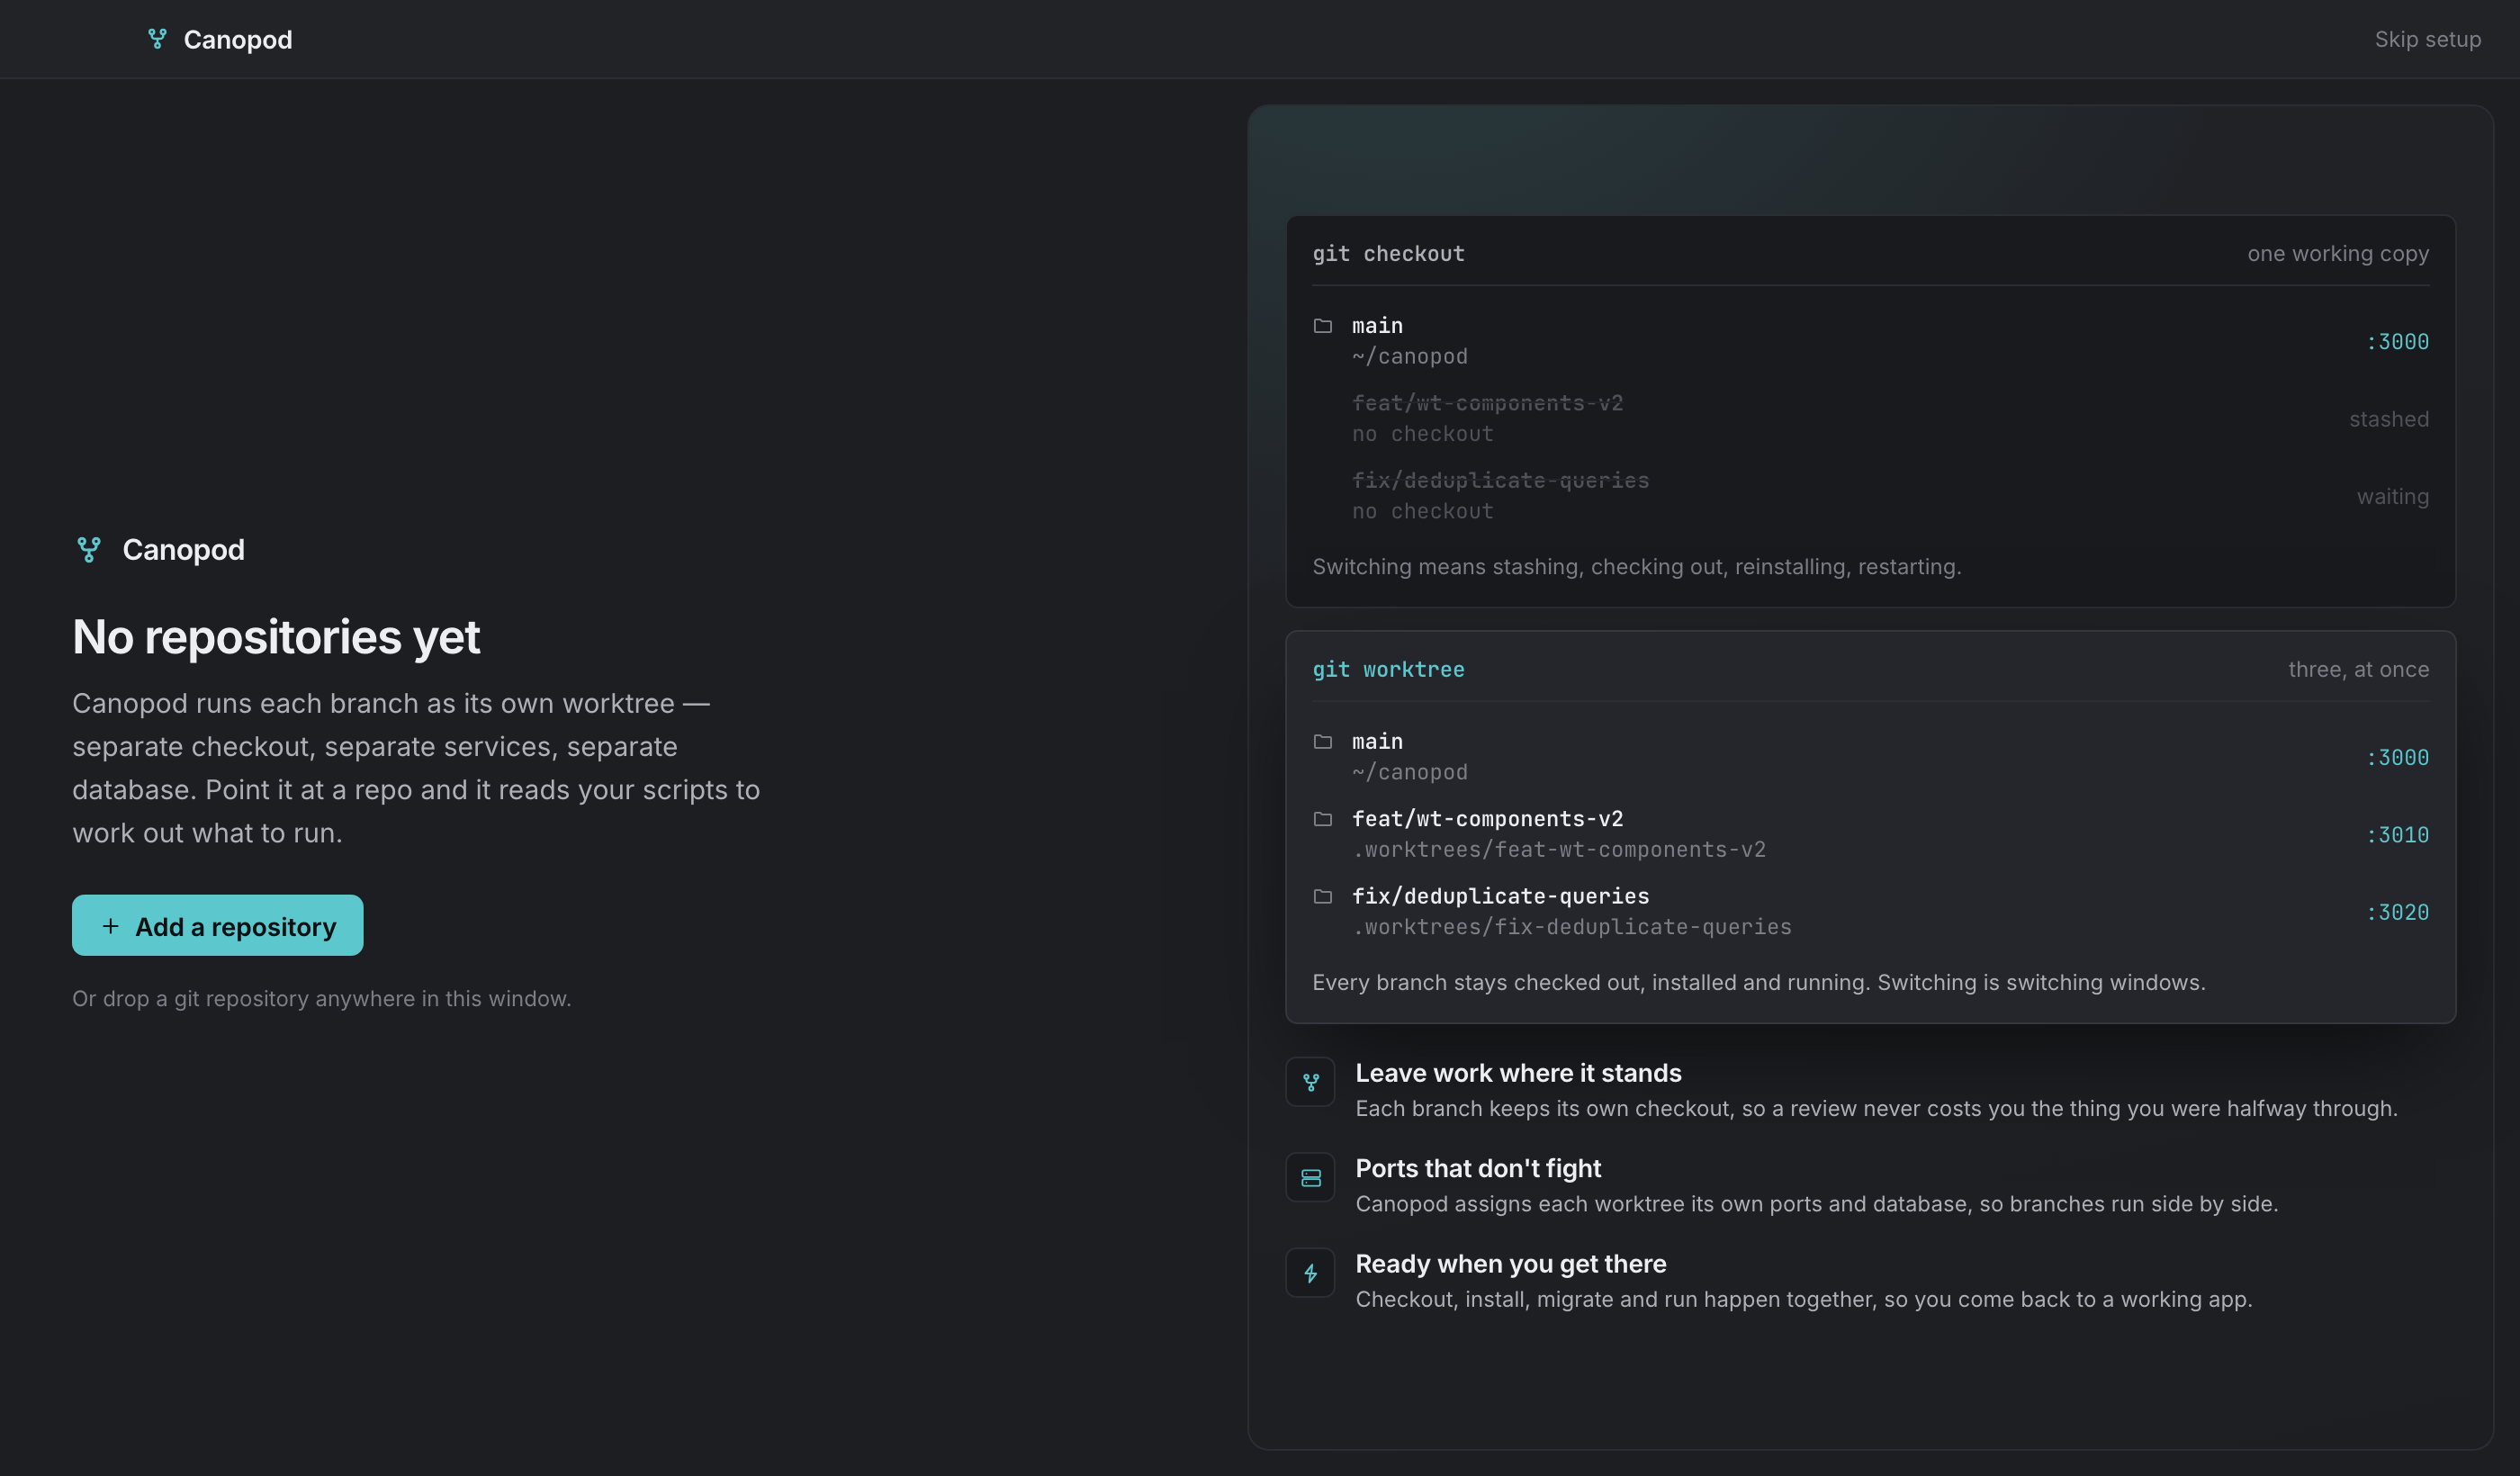The image size is (2520, 1476).
Task: Click struck-through feat/wt-components-v2 branch name
Action: [1487, 403]
